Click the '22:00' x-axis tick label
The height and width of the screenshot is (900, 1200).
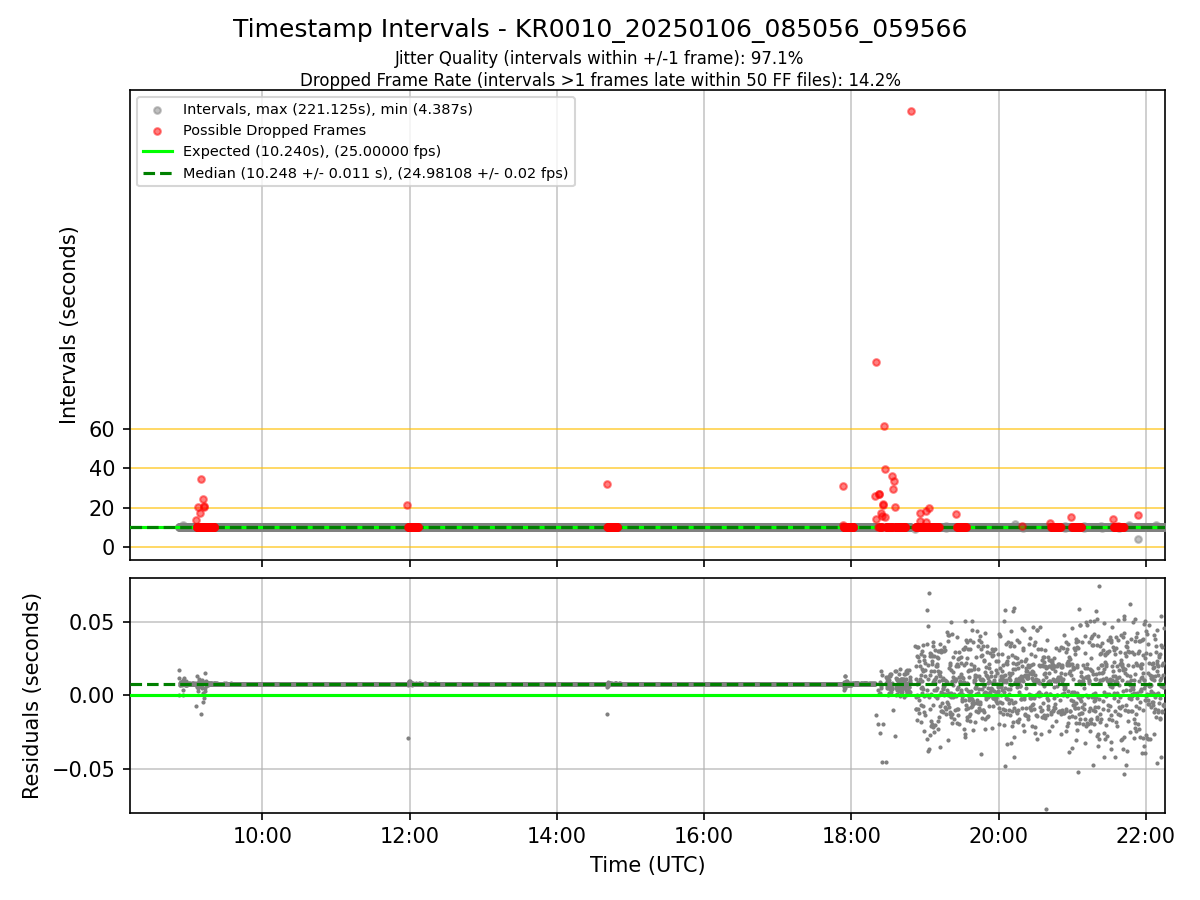coord(1145,835)
